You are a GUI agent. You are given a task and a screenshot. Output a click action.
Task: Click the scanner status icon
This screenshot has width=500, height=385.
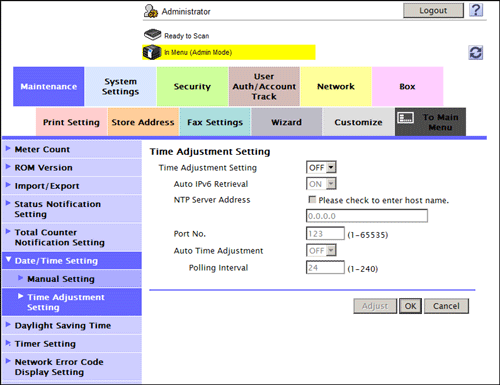tap(152, 34)
